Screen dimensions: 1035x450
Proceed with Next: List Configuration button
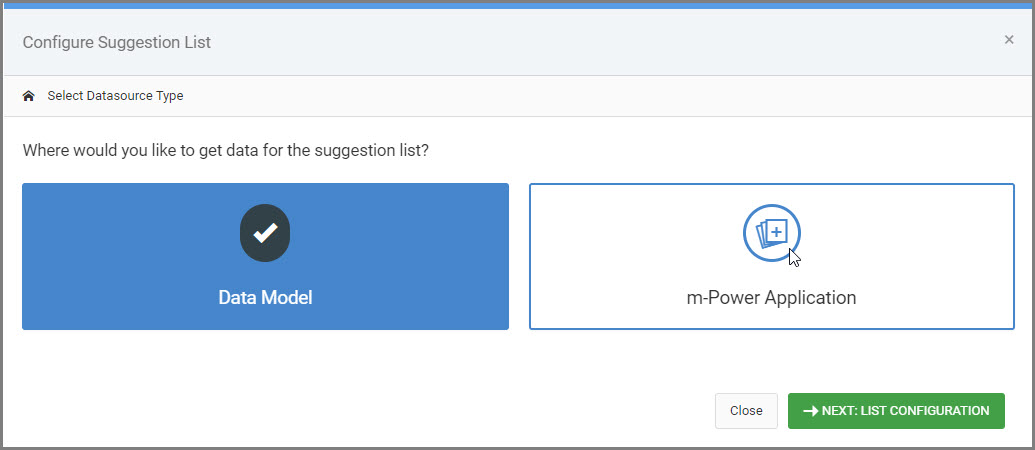coord(896,411)
